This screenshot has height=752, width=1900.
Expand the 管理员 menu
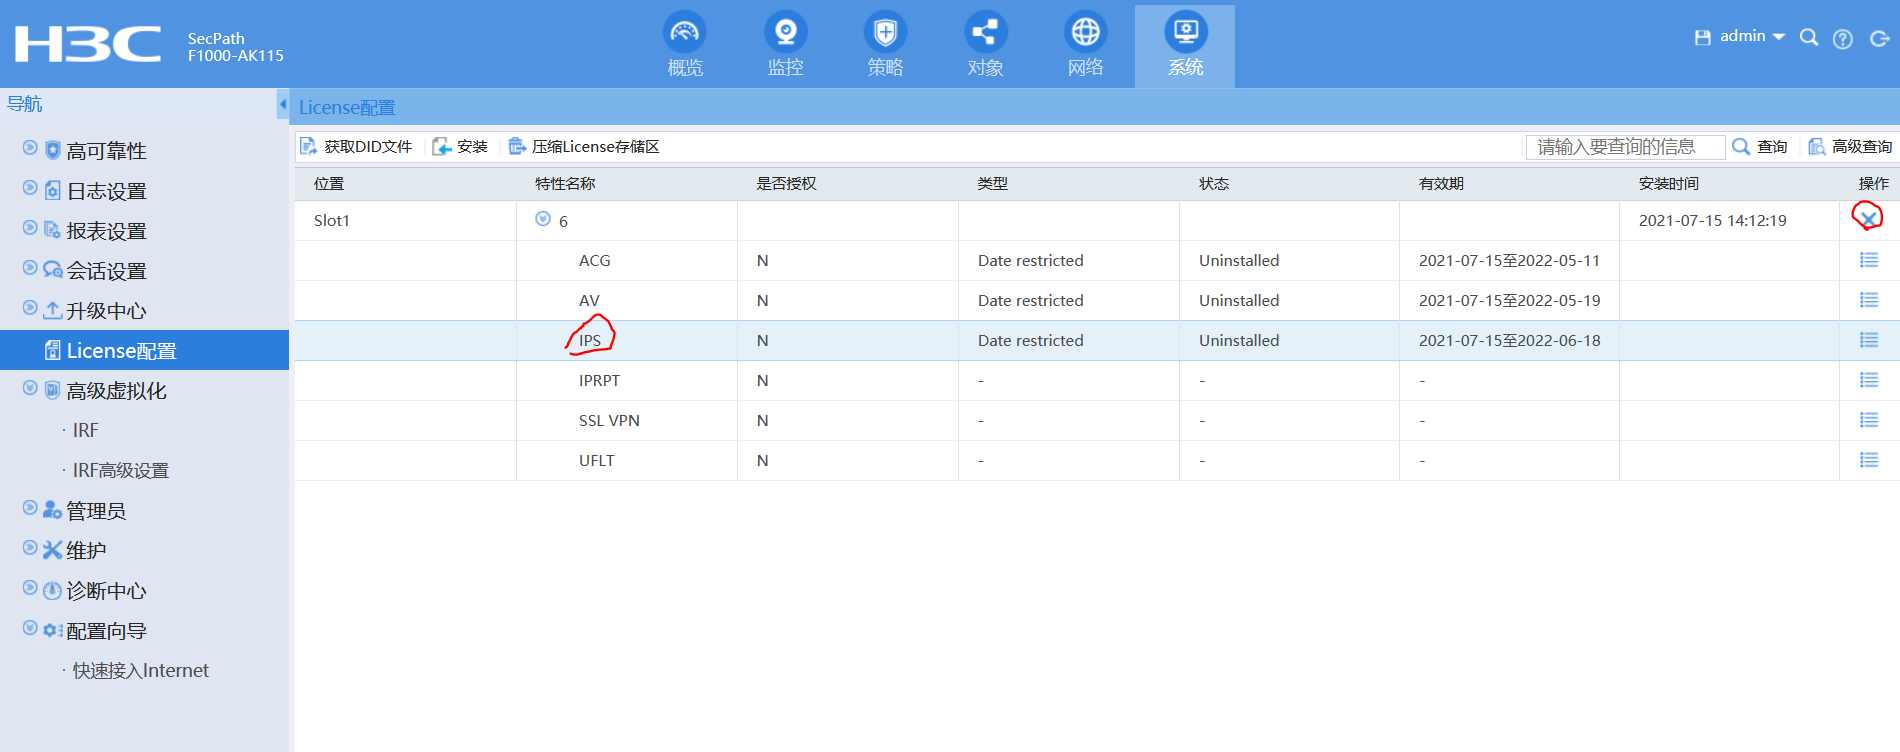tap(30, 508)
